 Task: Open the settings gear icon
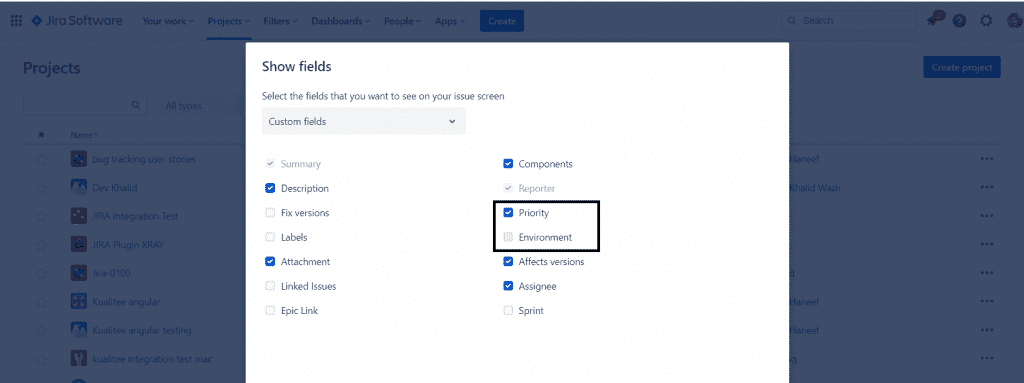[x=986, y=21]
